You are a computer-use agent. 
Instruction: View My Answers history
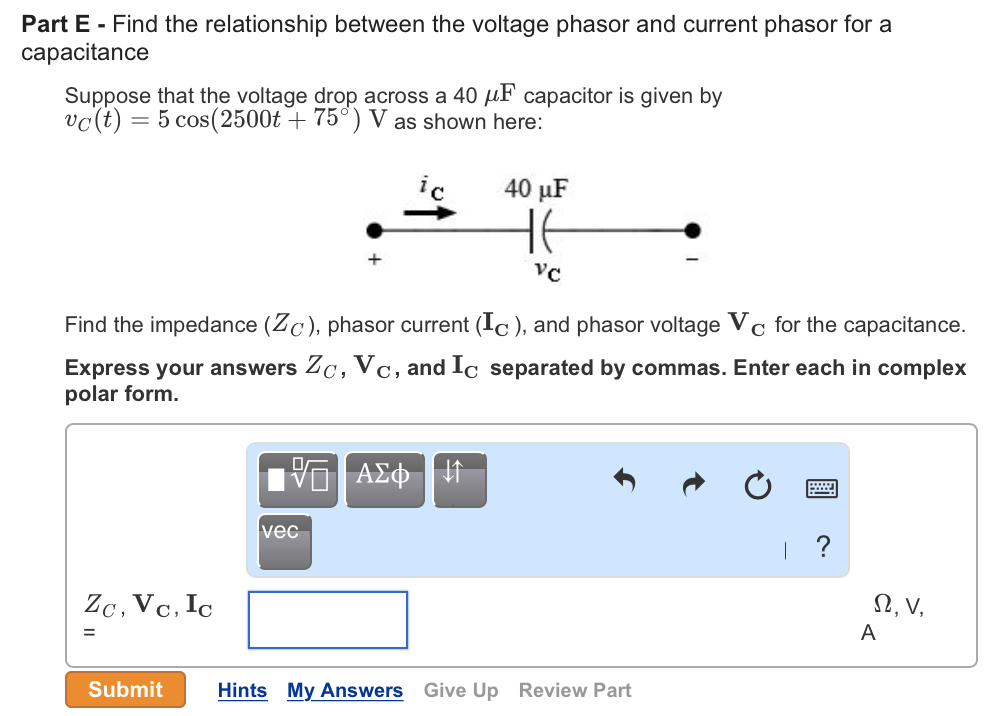pyautogui.click(x=345, y=690)
